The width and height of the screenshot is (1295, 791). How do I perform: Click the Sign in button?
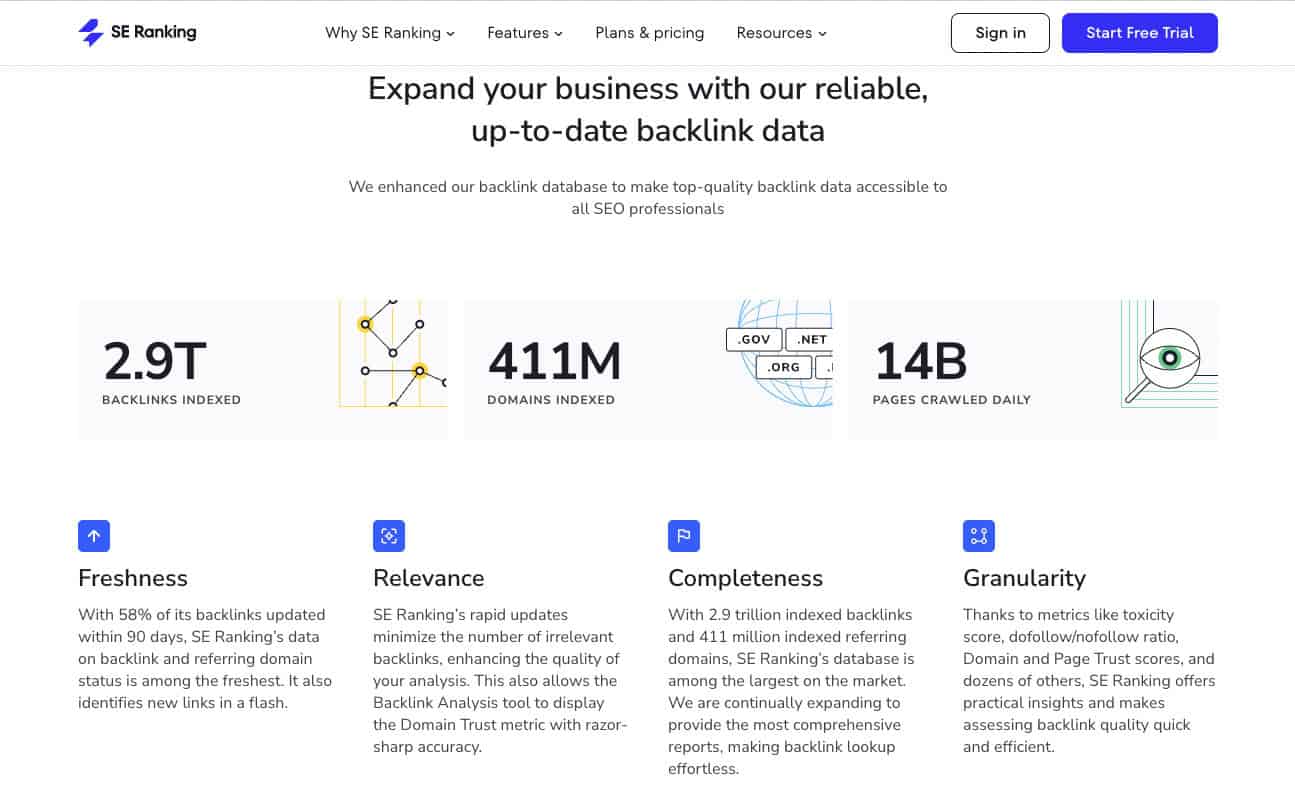click(1000, 33)
